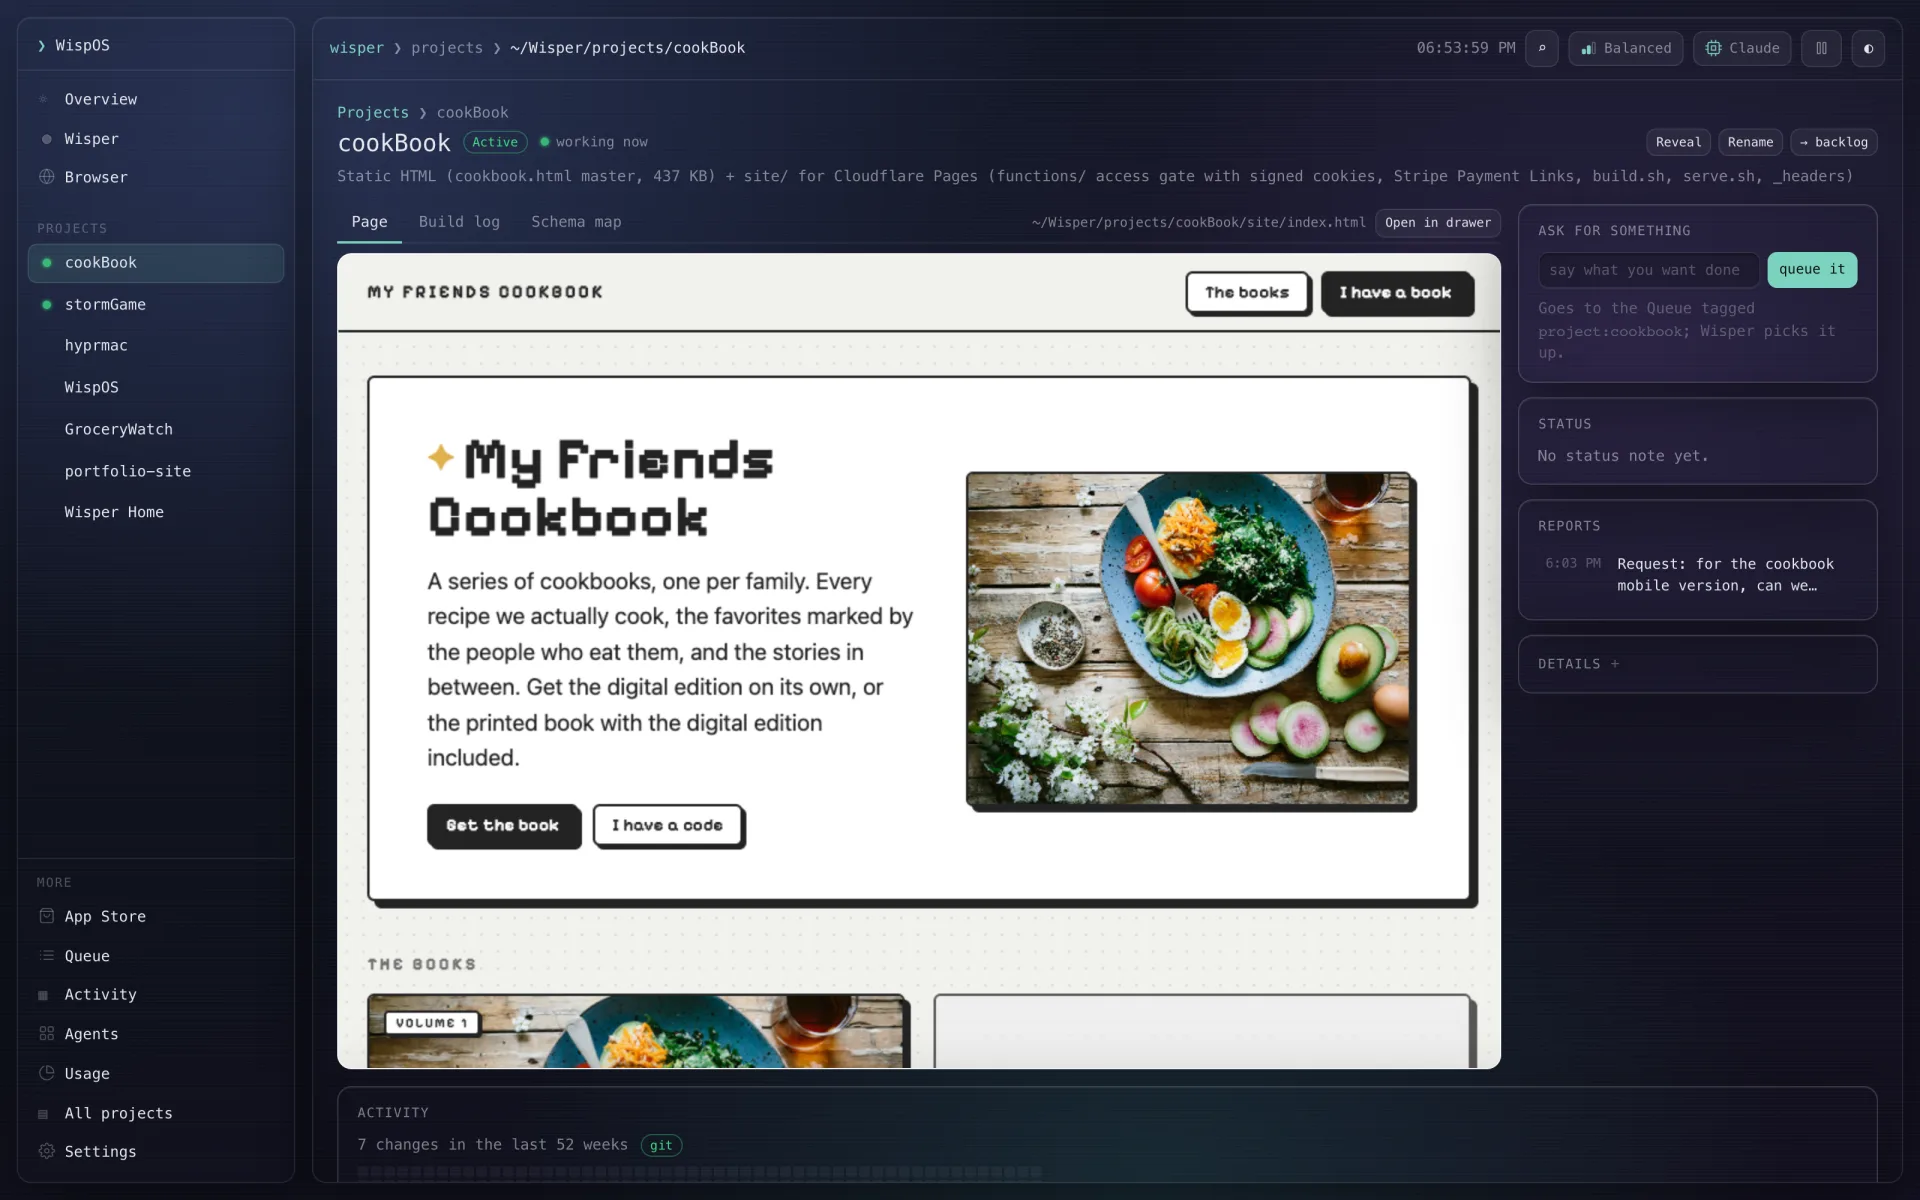Click the wisper breadcrumb in top bar

coord(356,48)
